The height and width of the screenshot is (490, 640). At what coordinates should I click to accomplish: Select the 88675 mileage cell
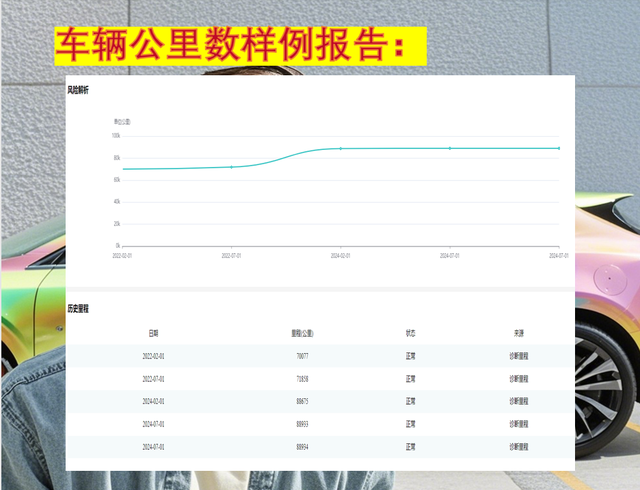tap(302, 402)
